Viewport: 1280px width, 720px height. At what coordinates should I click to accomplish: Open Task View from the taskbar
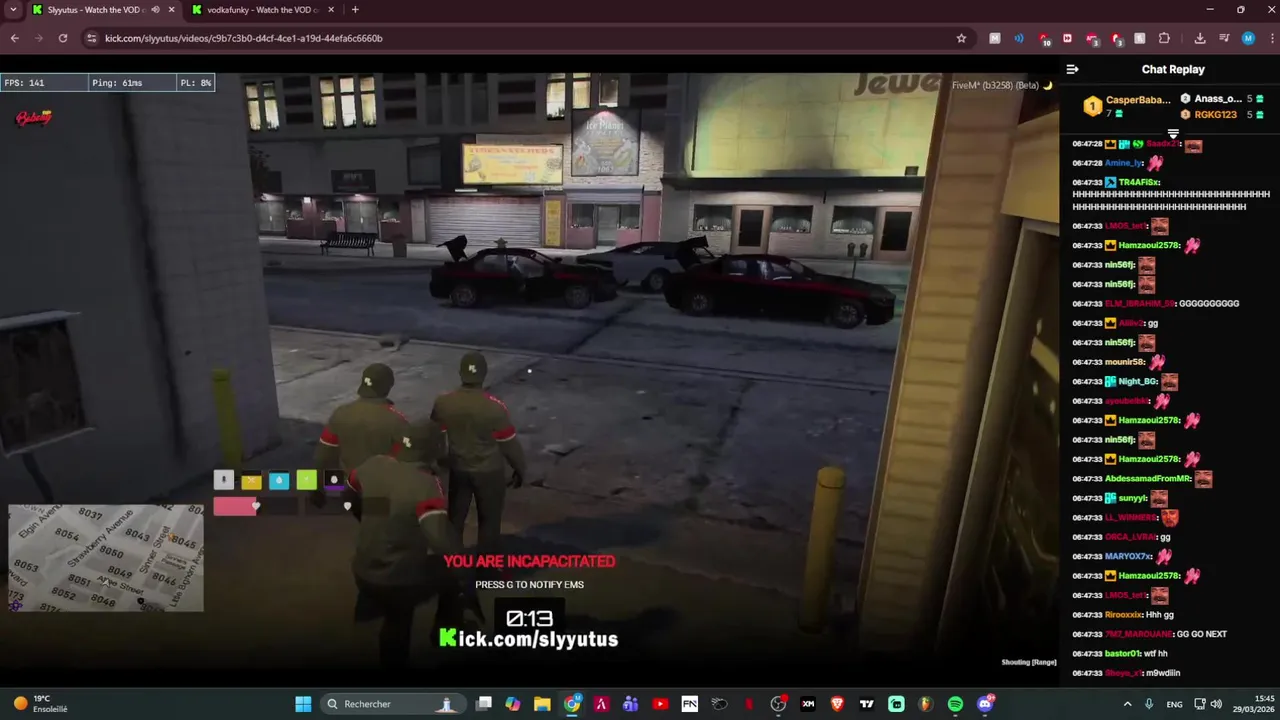click(484, 704)
